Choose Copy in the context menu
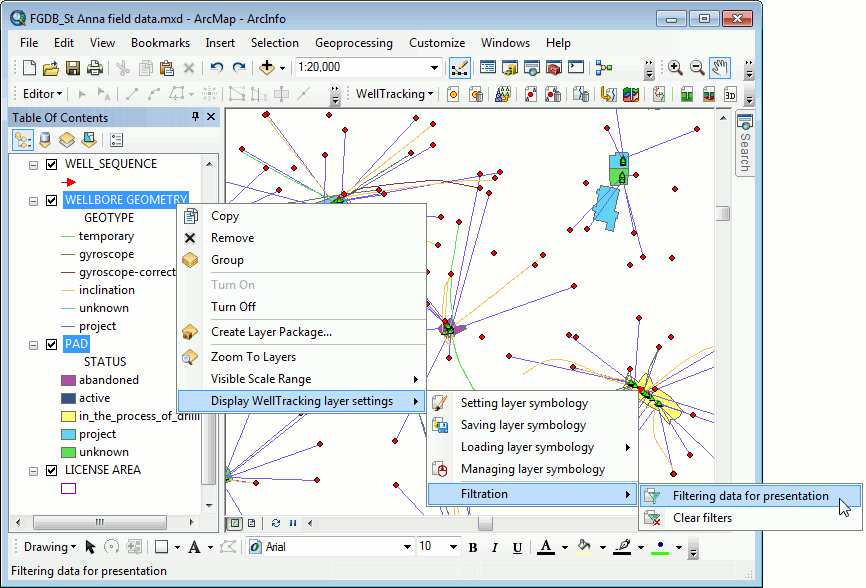This screenshot has height=588, width=866. 302,216
